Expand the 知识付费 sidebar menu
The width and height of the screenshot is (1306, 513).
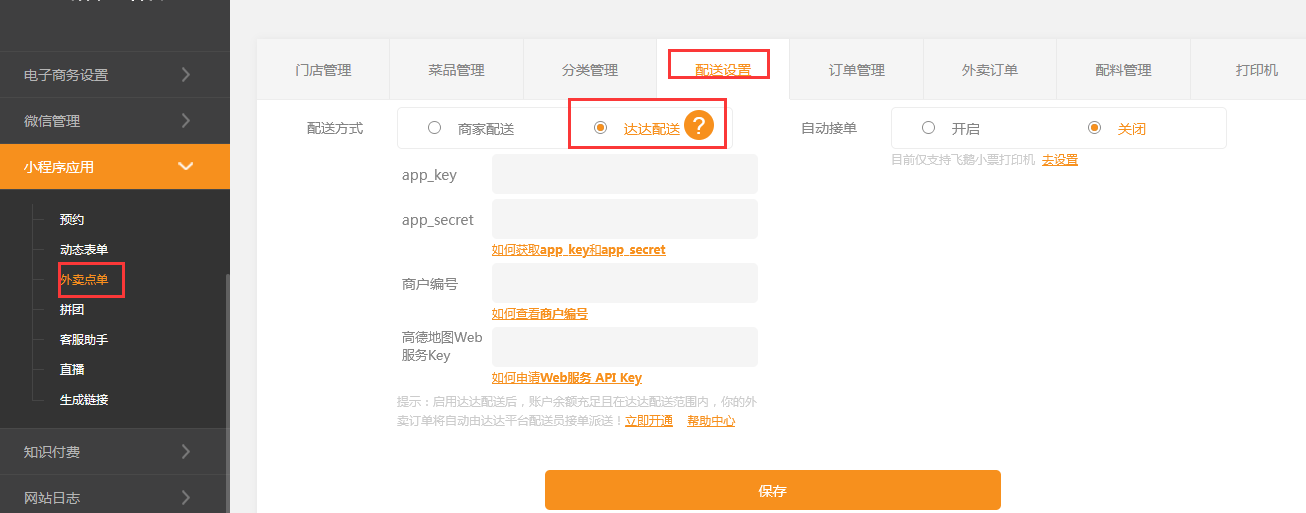pyautogui.click(x=114, y=452)
